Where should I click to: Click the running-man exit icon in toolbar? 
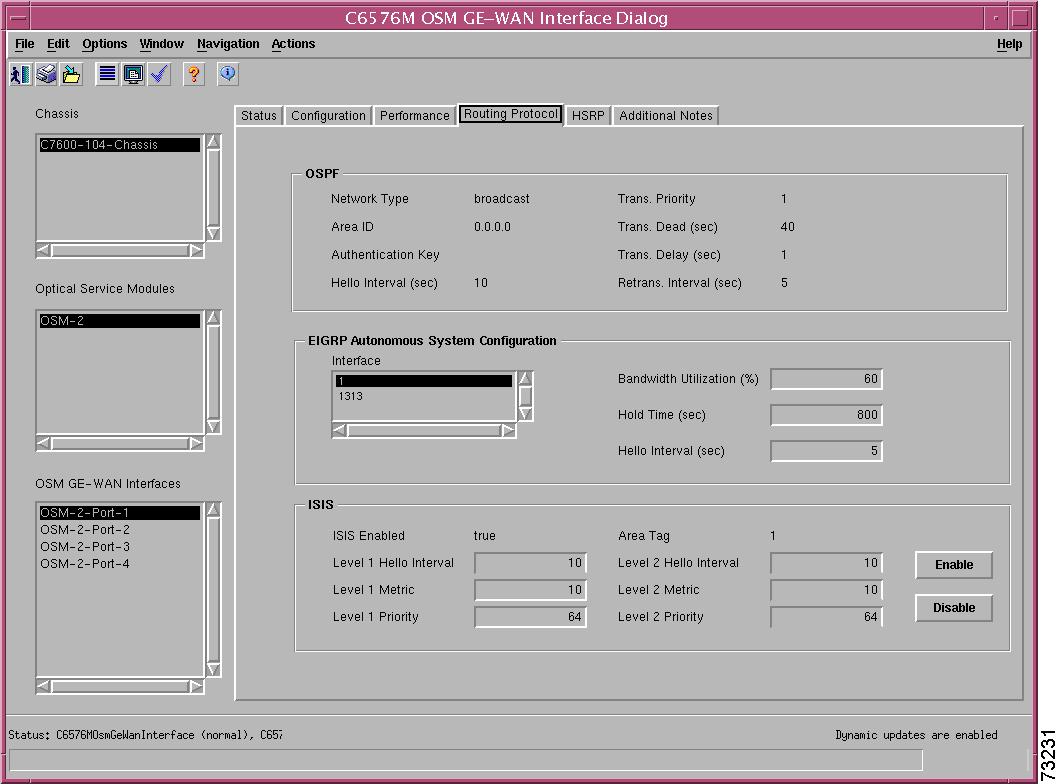(20, 74)
